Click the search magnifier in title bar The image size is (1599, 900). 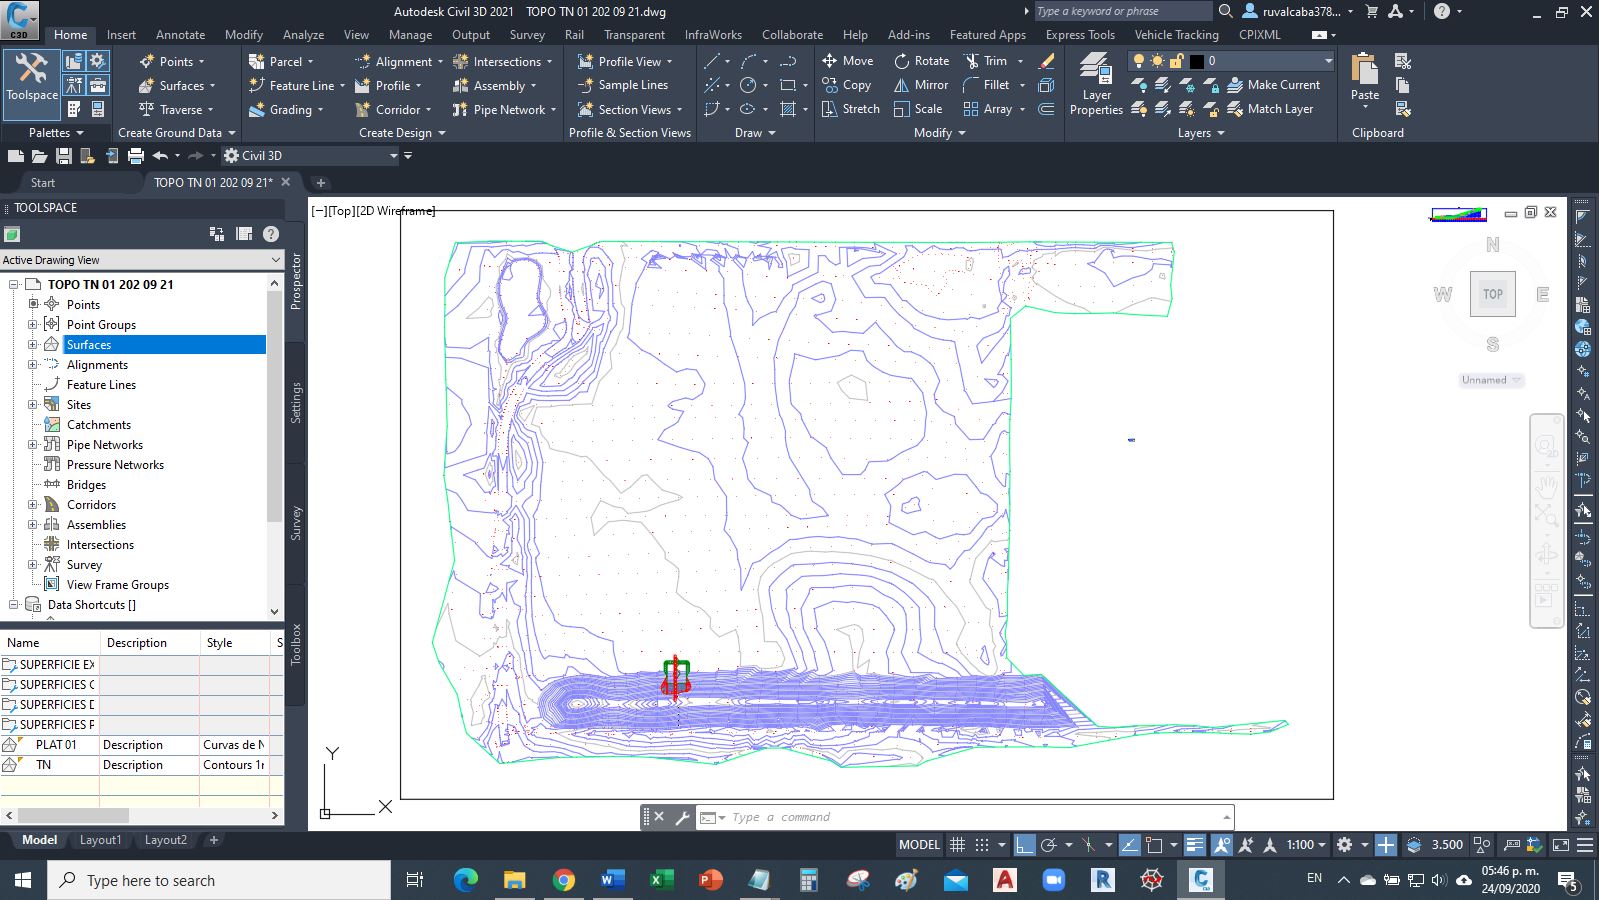point(1226,11)
